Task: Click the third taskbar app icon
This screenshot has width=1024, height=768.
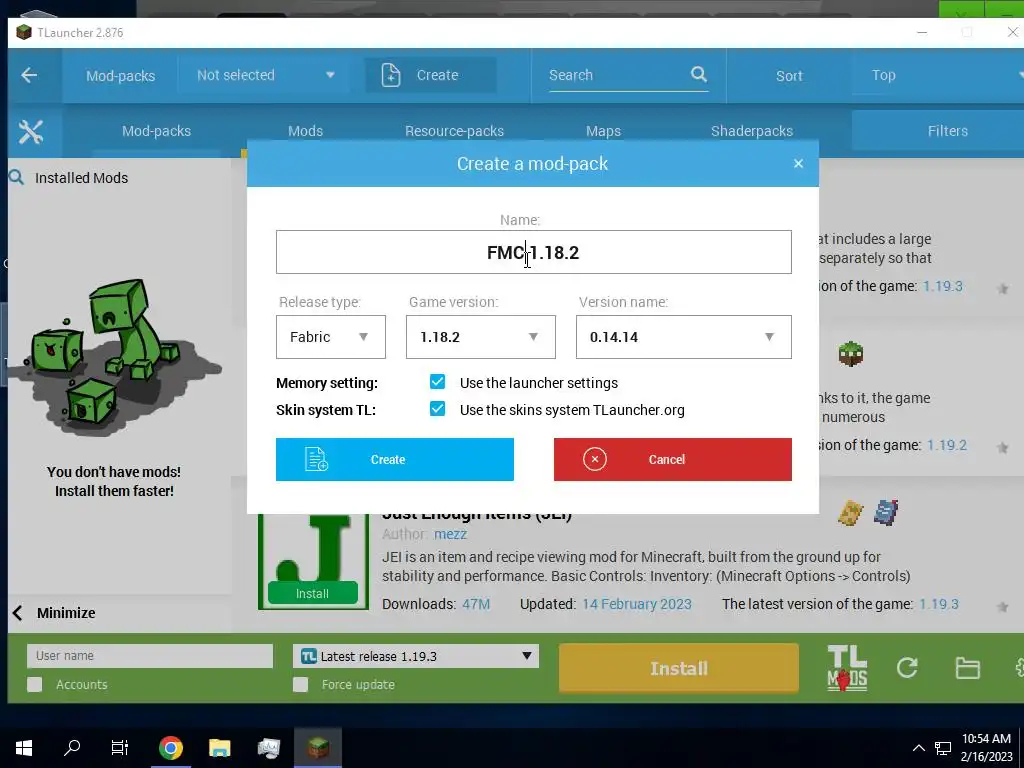Action: [x=268, y=748]
